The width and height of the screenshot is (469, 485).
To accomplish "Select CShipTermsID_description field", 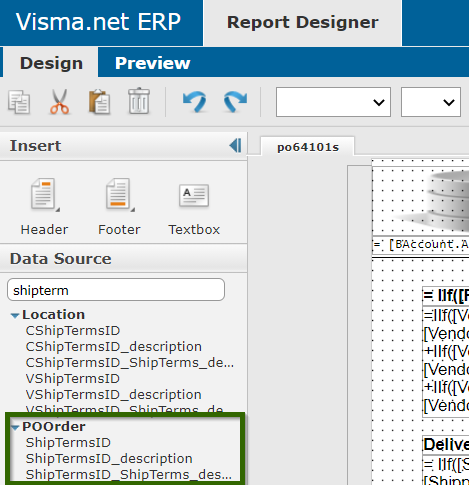I will 114,347.
